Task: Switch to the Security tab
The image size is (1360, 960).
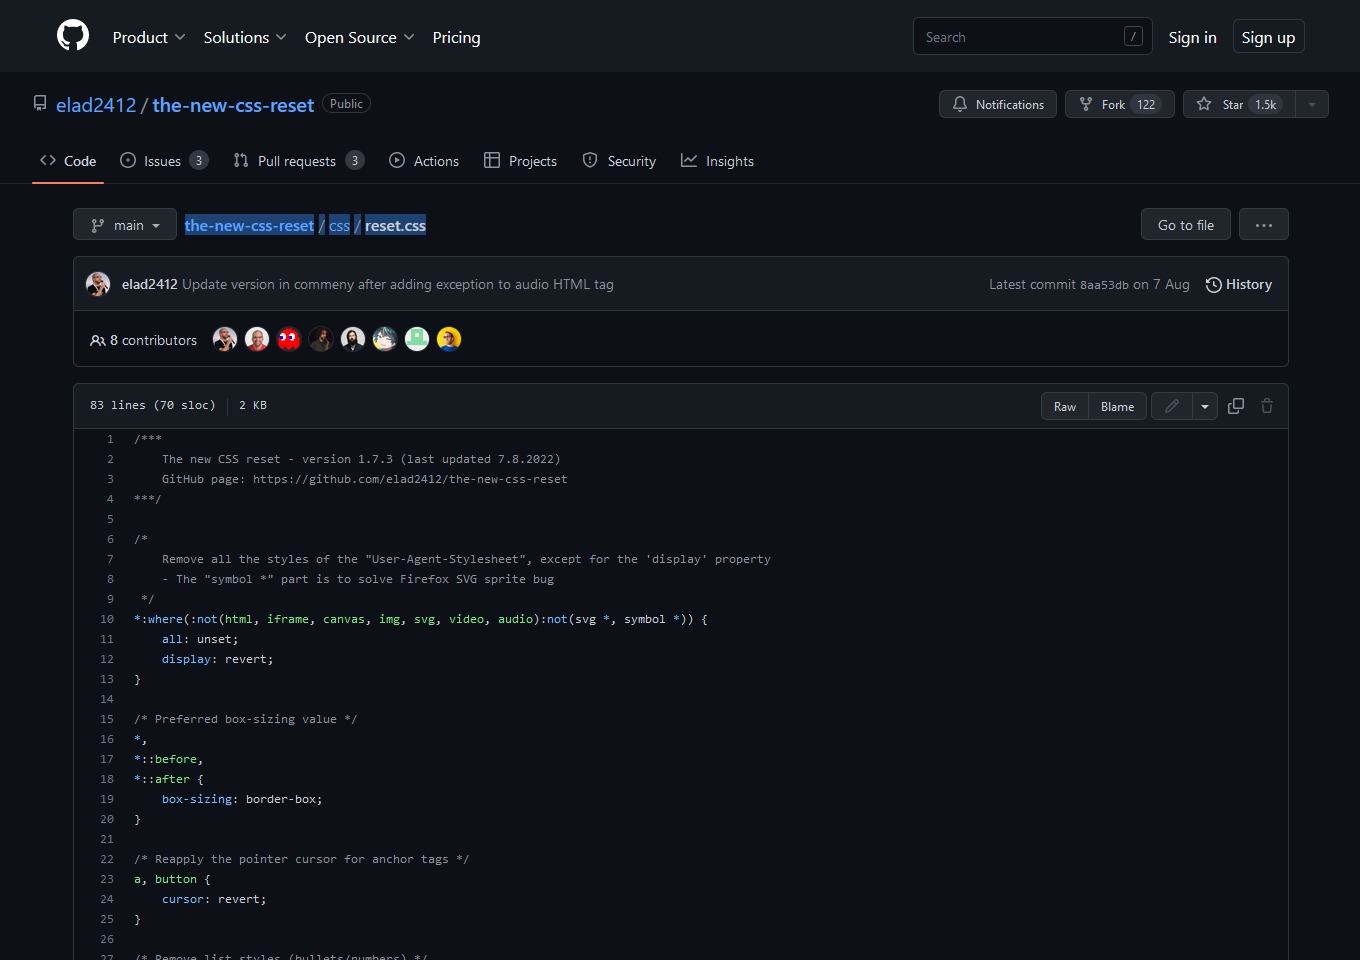Action: tap(619, 161)
